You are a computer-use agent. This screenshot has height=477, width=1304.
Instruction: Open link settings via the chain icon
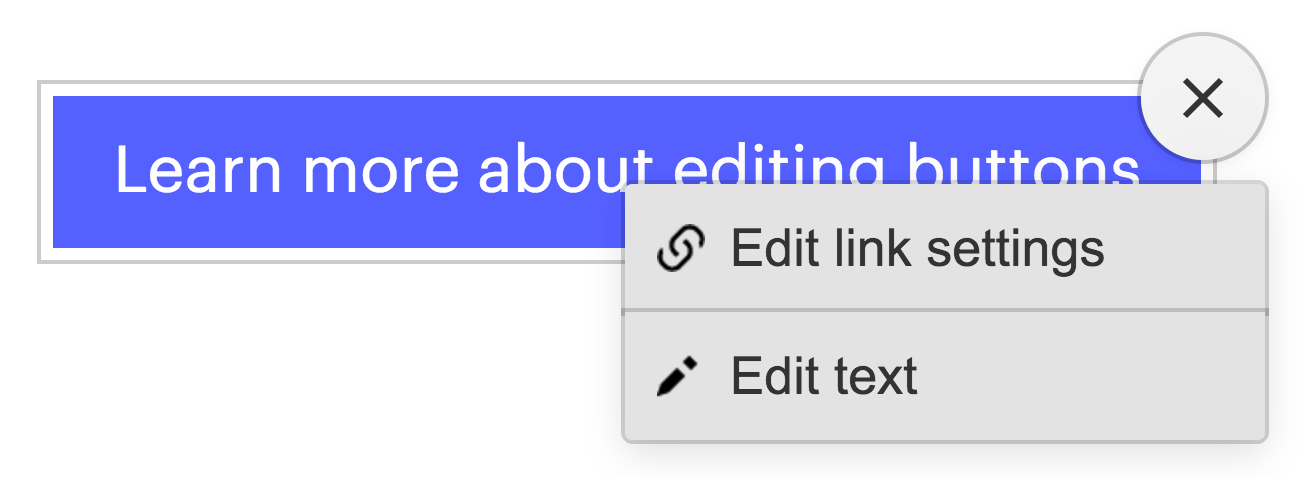tap(680, 248)
